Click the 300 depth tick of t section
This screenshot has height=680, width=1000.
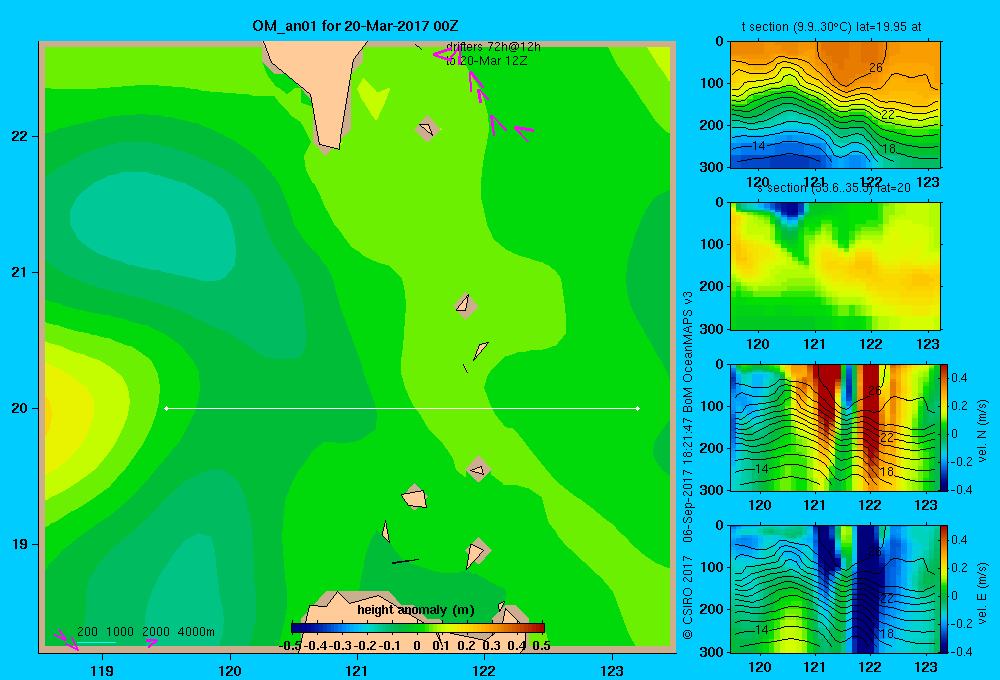(712, 166)
